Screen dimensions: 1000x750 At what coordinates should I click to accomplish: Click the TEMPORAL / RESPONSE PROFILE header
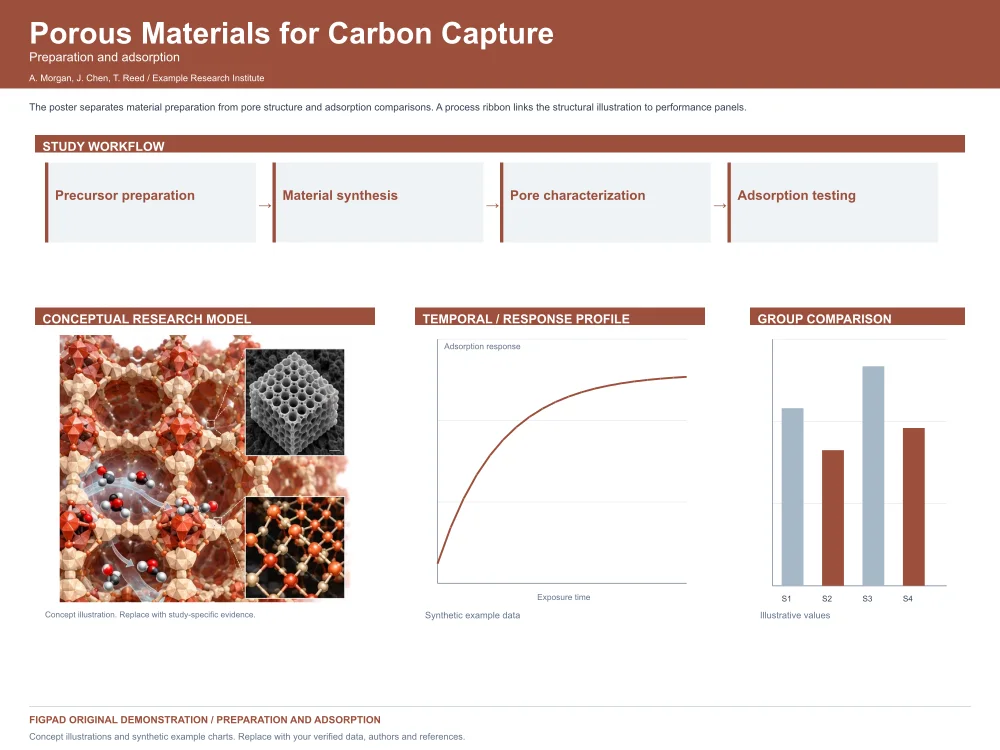click(x=559, y=317)
